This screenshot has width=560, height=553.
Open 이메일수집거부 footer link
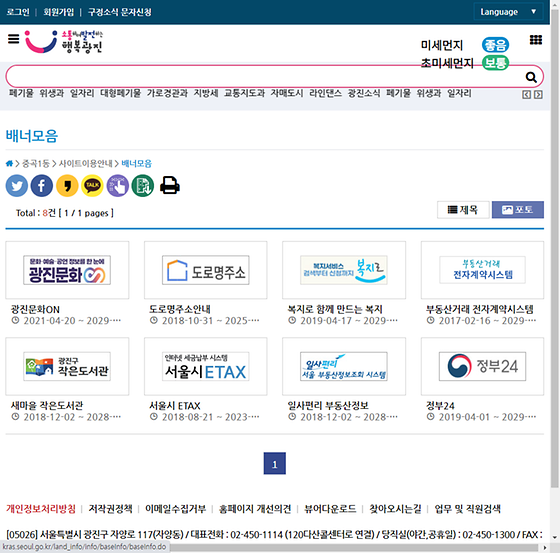(x=175, y=509)
